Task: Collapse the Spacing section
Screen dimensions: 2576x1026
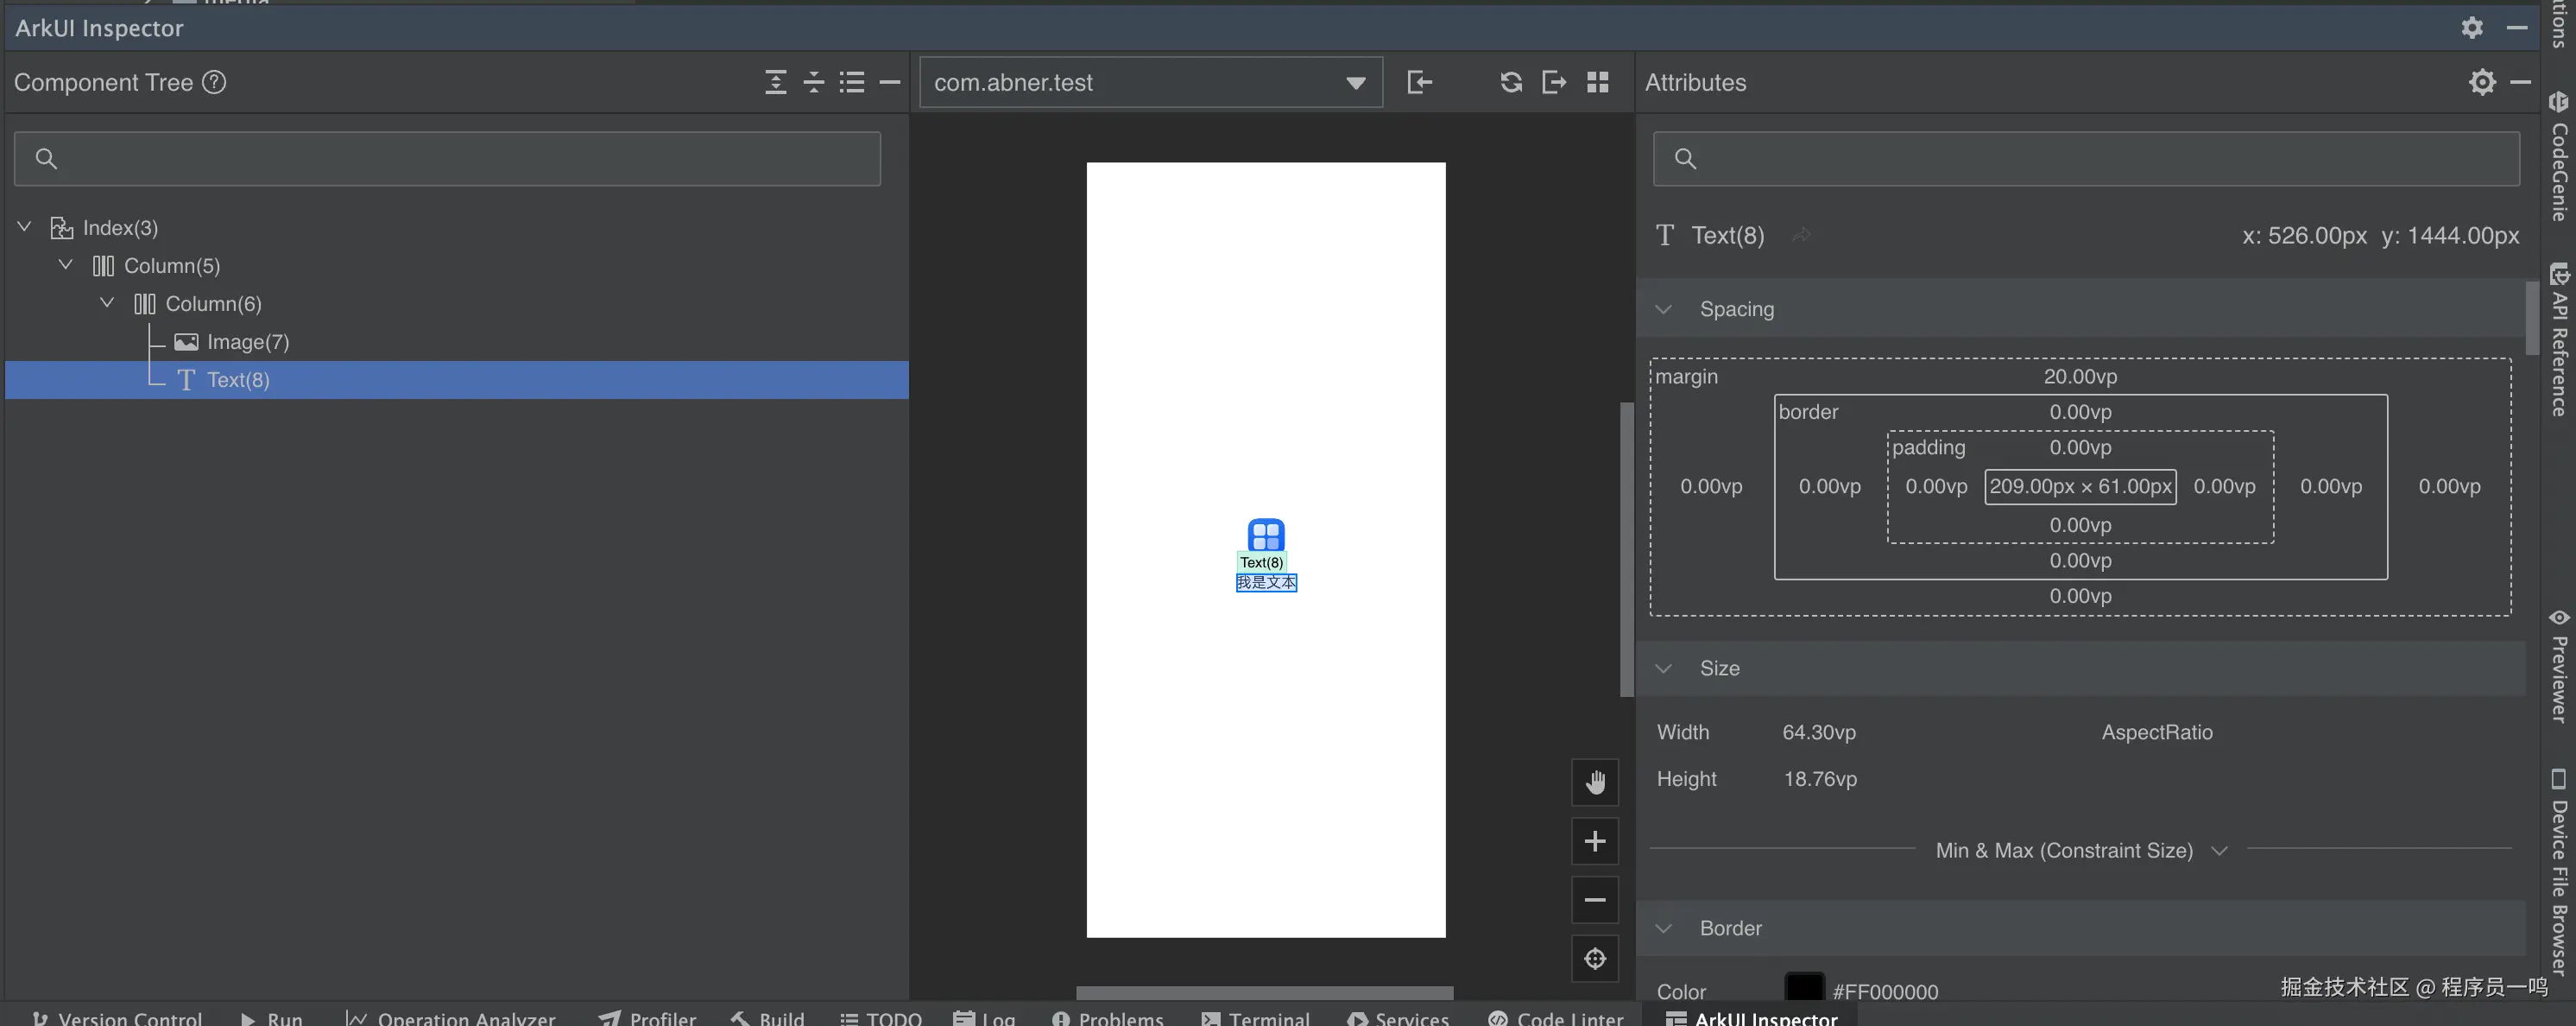Action: coord(1663,309)
